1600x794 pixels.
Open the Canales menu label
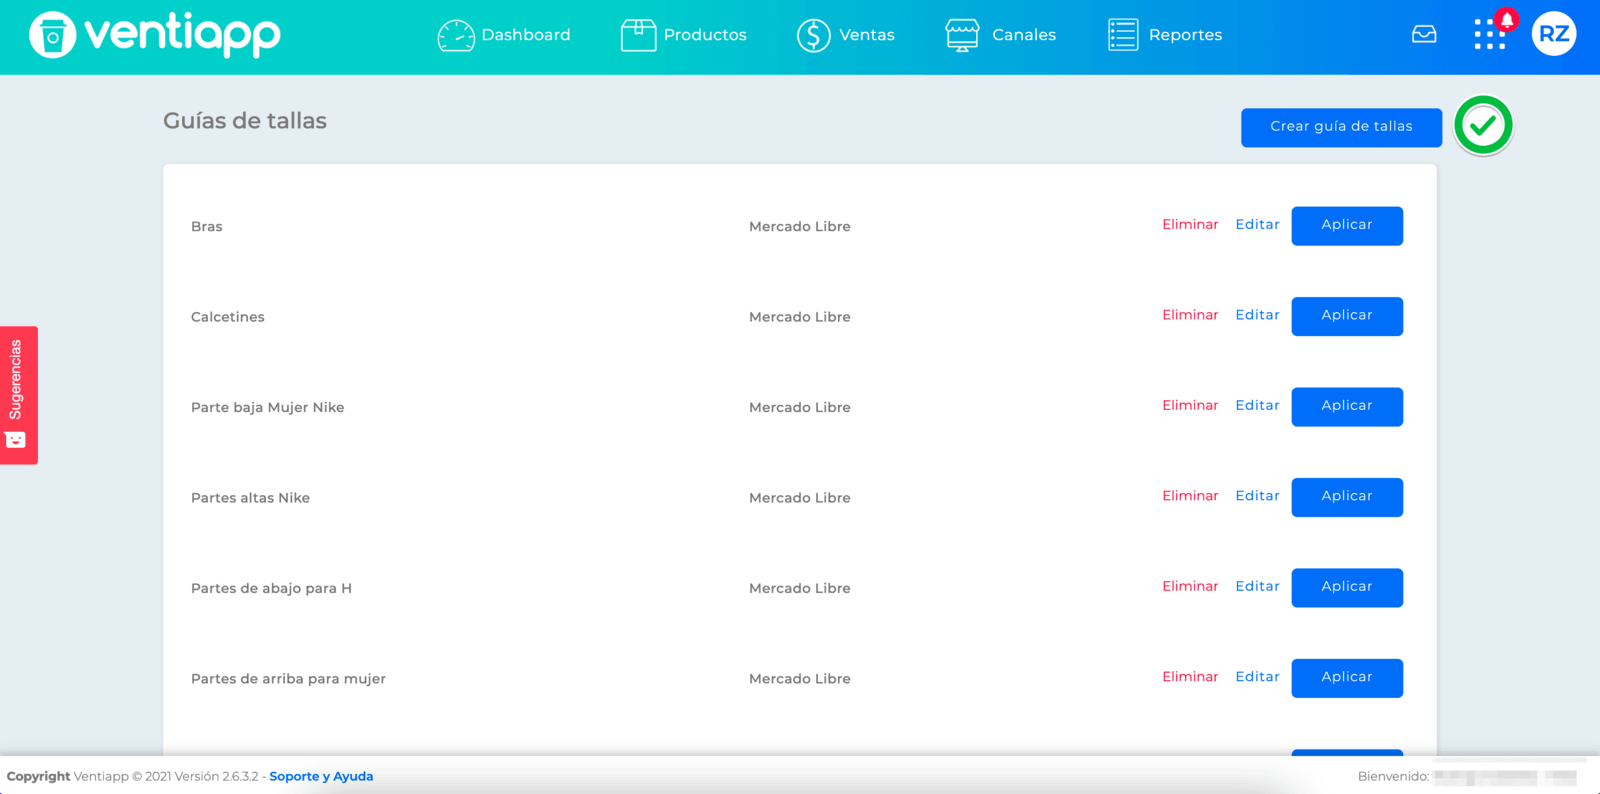pos(1024,35)
